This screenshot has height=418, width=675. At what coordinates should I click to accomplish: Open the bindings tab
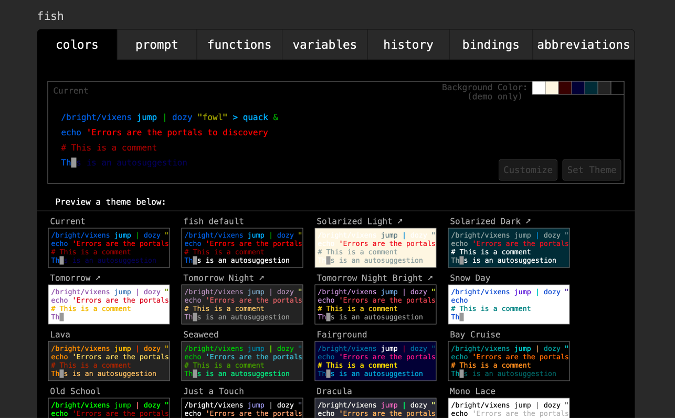(490, 45)
